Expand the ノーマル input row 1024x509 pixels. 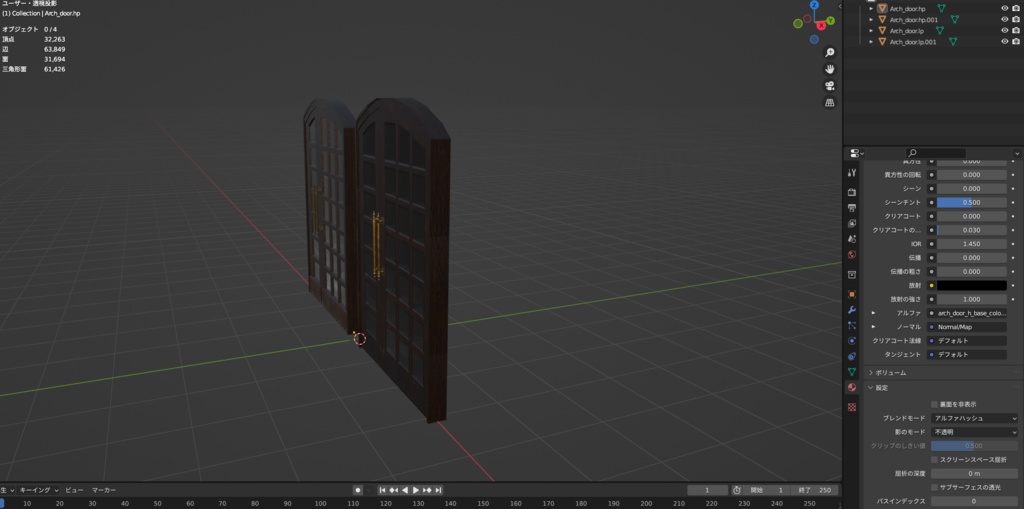873,327
